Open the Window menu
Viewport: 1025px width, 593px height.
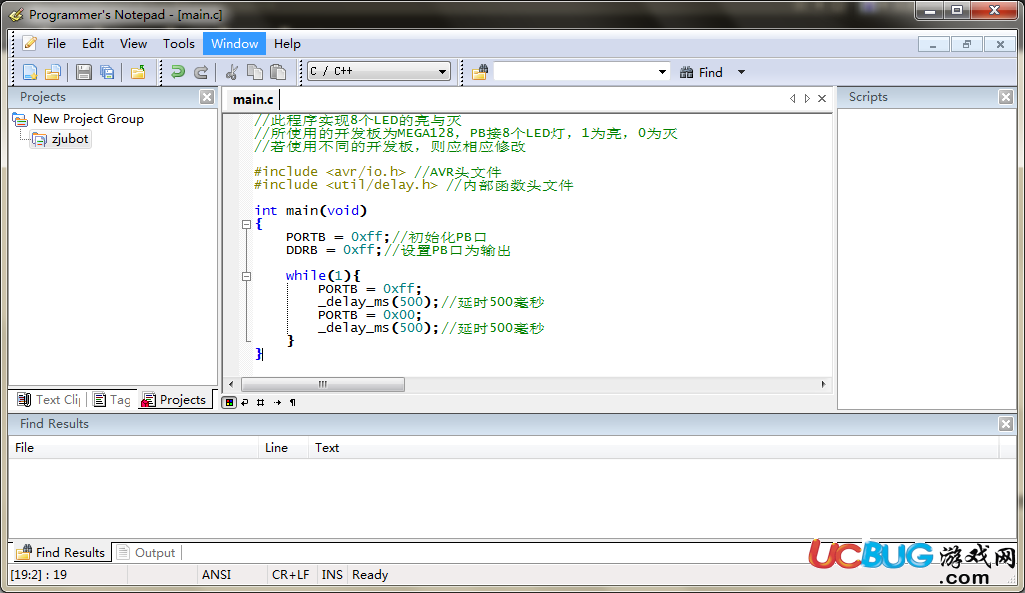point(234,44)
